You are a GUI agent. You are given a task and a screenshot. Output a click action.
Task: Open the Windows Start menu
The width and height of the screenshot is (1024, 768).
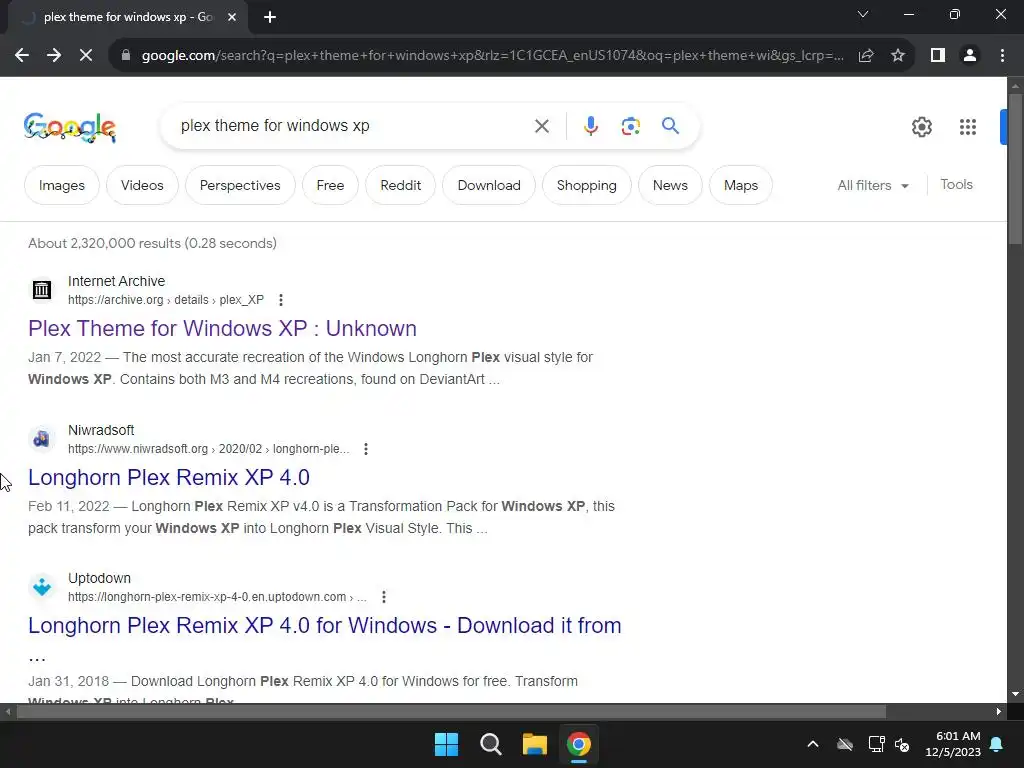pyautogui.click(x=446, y=744)
